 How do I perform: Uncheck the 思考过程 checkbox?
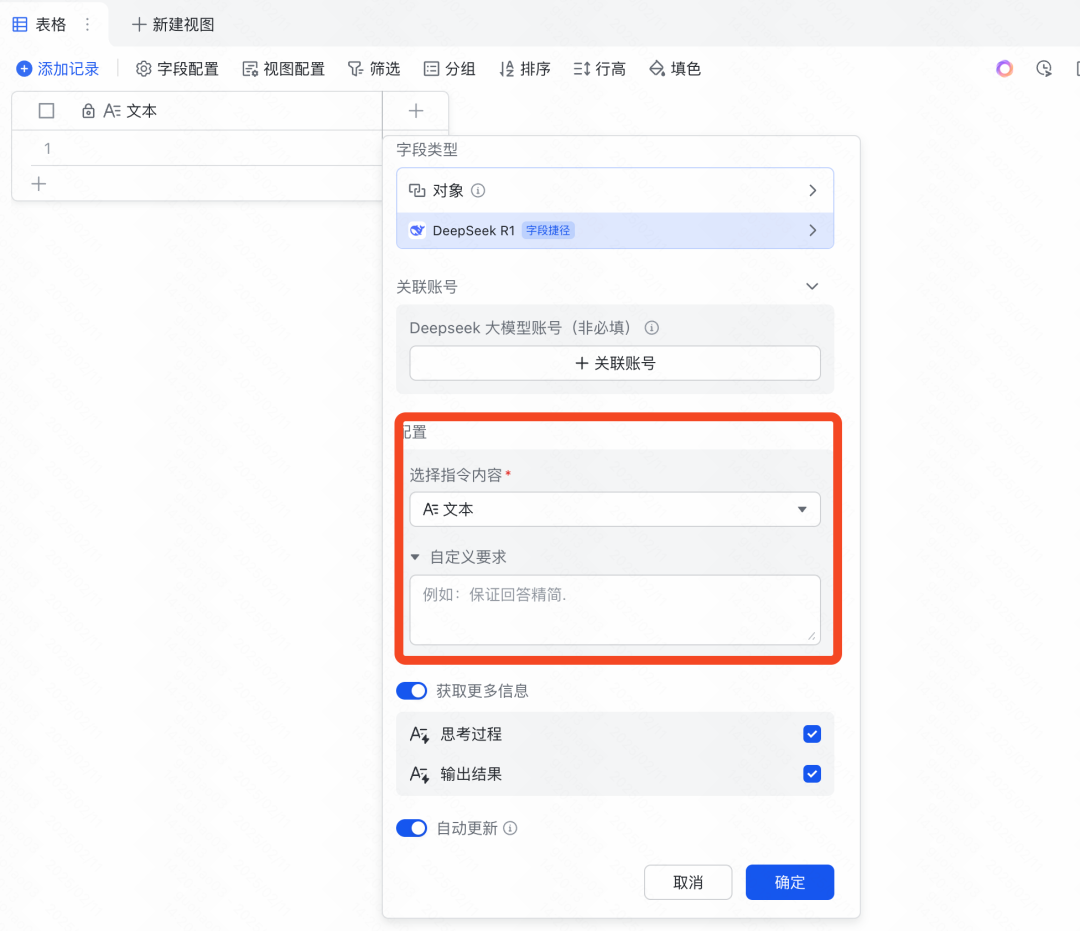tap(812, 734)
